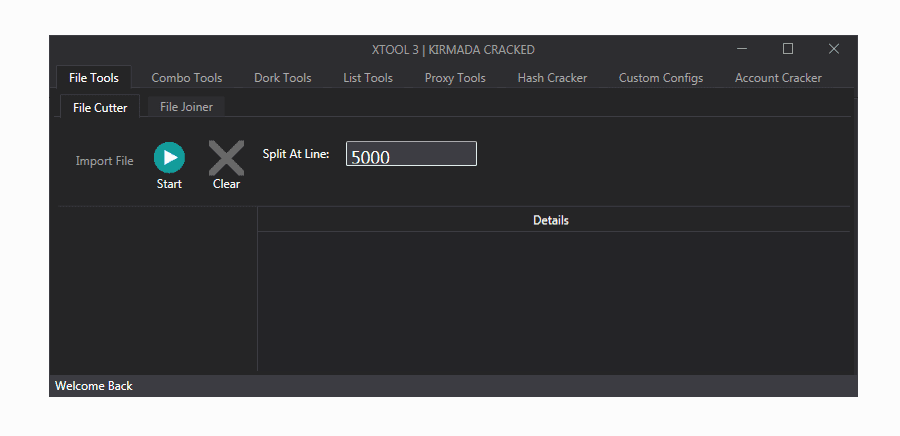Minimize the XTOOL 3 window
The width and height of the screenshot is (900, 436).
tap(742, 49)
